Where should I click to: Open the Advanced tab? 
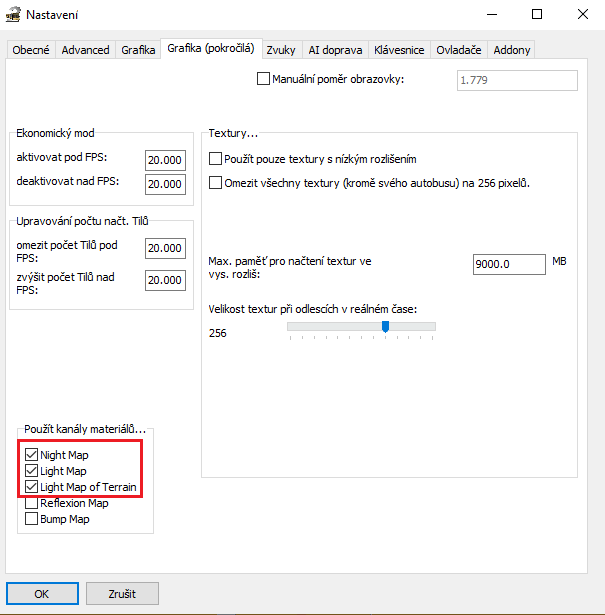pyautogui.click(x=85, y=50)
